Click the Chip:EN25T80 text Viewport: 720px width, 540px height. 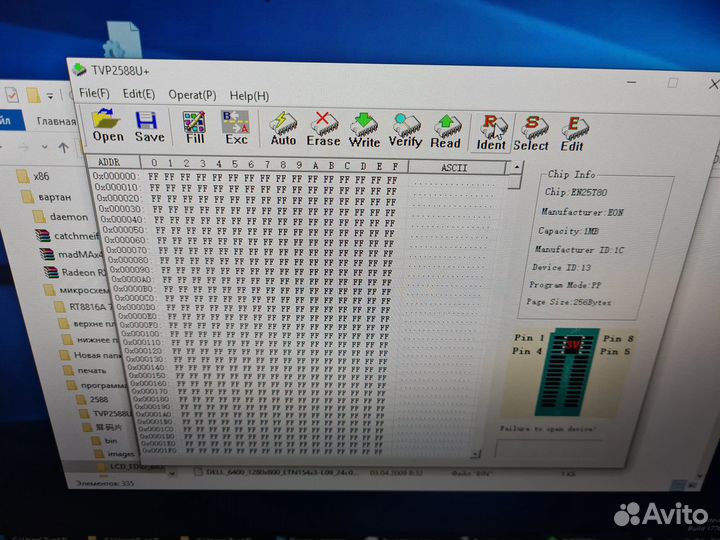point(576,192)
